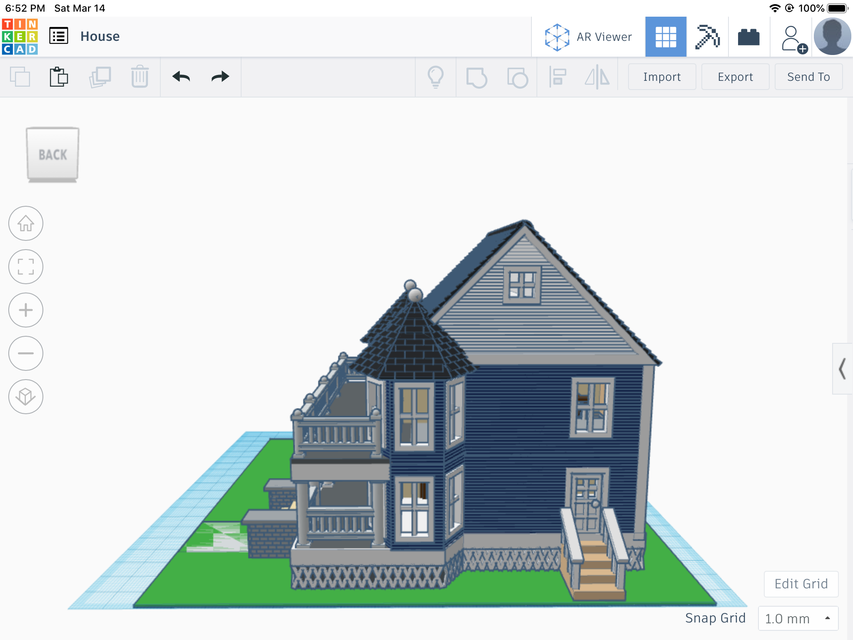Click the Home view icon
Image resolution: width=853 pixels, height=640 pixels.
(x=25, y=223)
